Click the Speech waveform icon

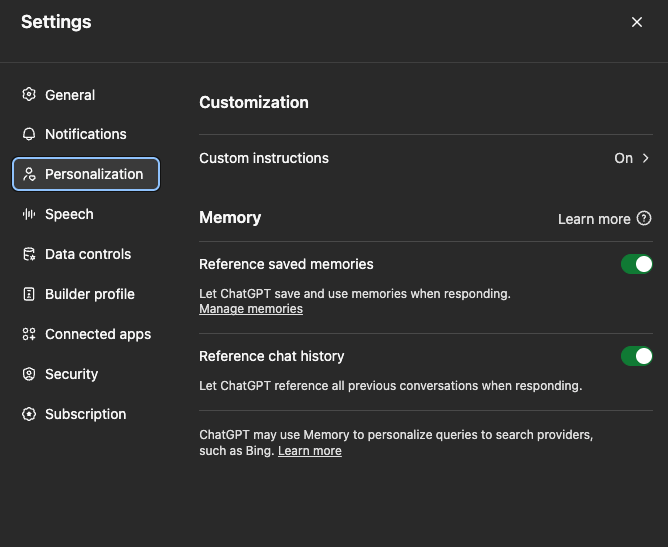[x=29, y=214]
